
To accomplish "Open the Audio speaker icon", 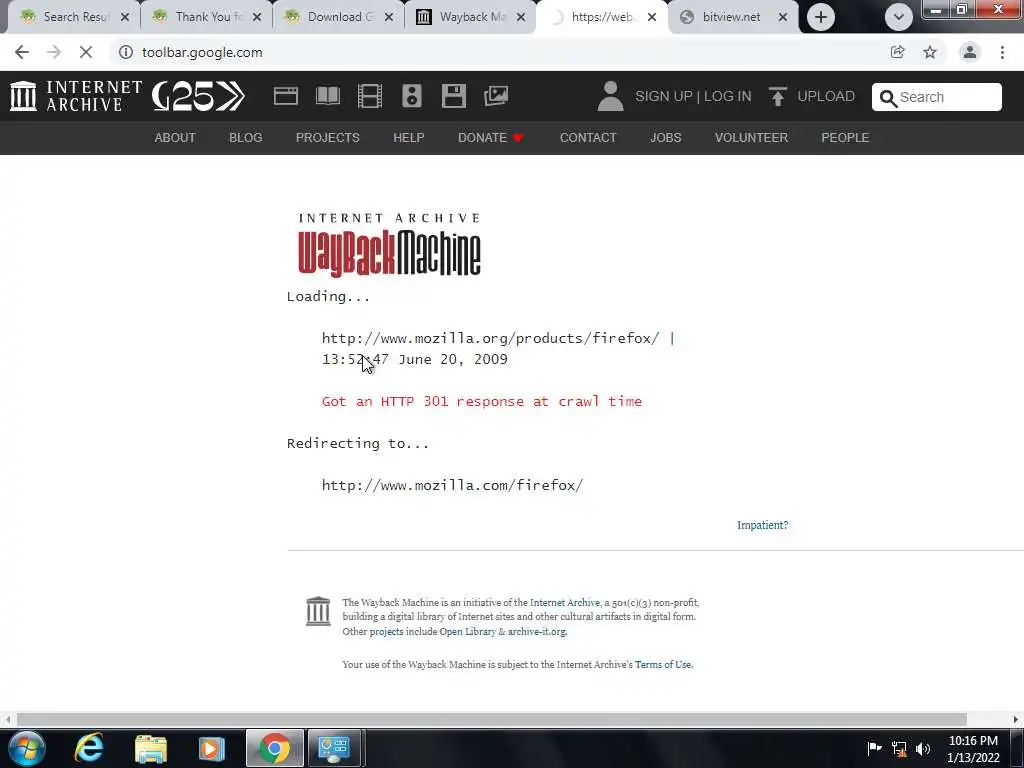I will (411, 96).
